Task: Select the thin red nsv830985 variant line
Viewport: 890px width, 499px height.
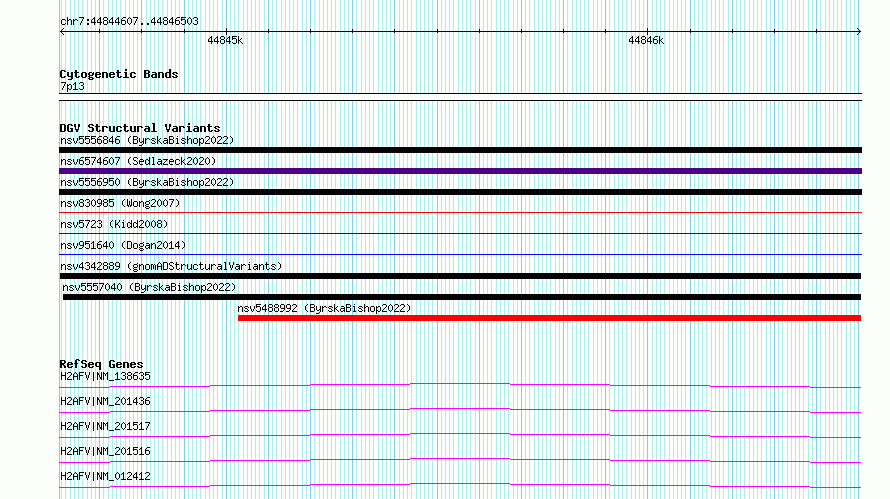Action: click(460, 213)
